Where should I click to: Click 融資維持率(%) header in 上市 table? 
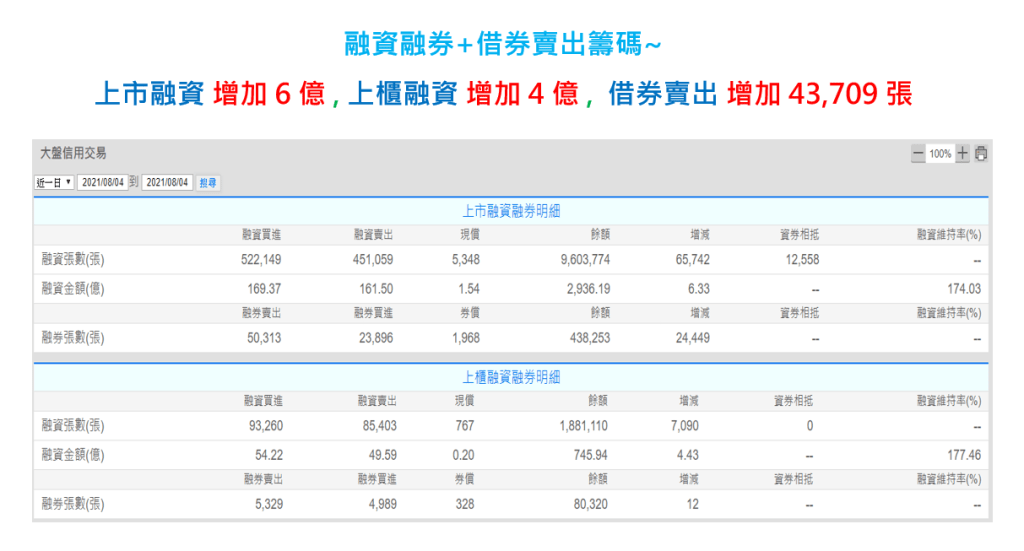click(949, 234)
